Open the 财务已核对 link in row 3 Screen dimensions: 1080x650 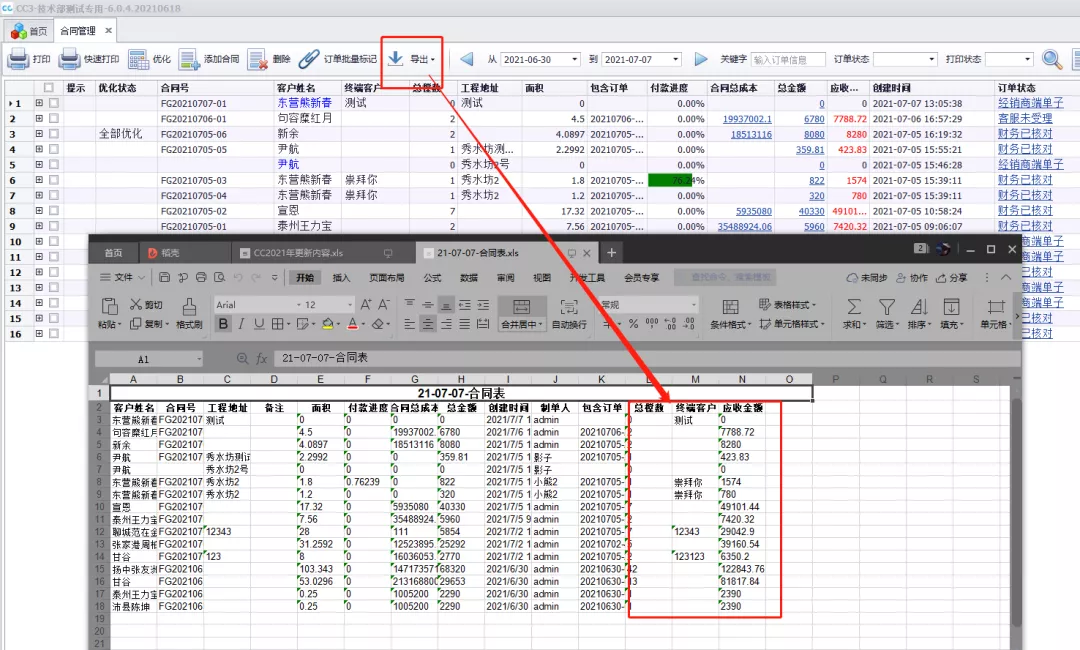pos(1025,134)
